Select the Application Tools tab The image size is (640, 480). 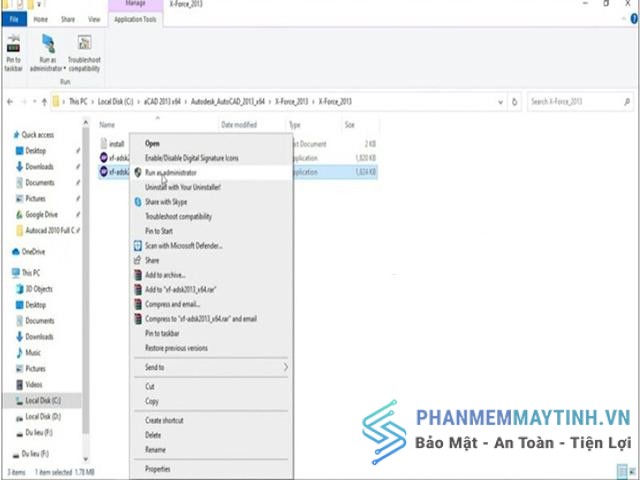click(x=135, y=19)
